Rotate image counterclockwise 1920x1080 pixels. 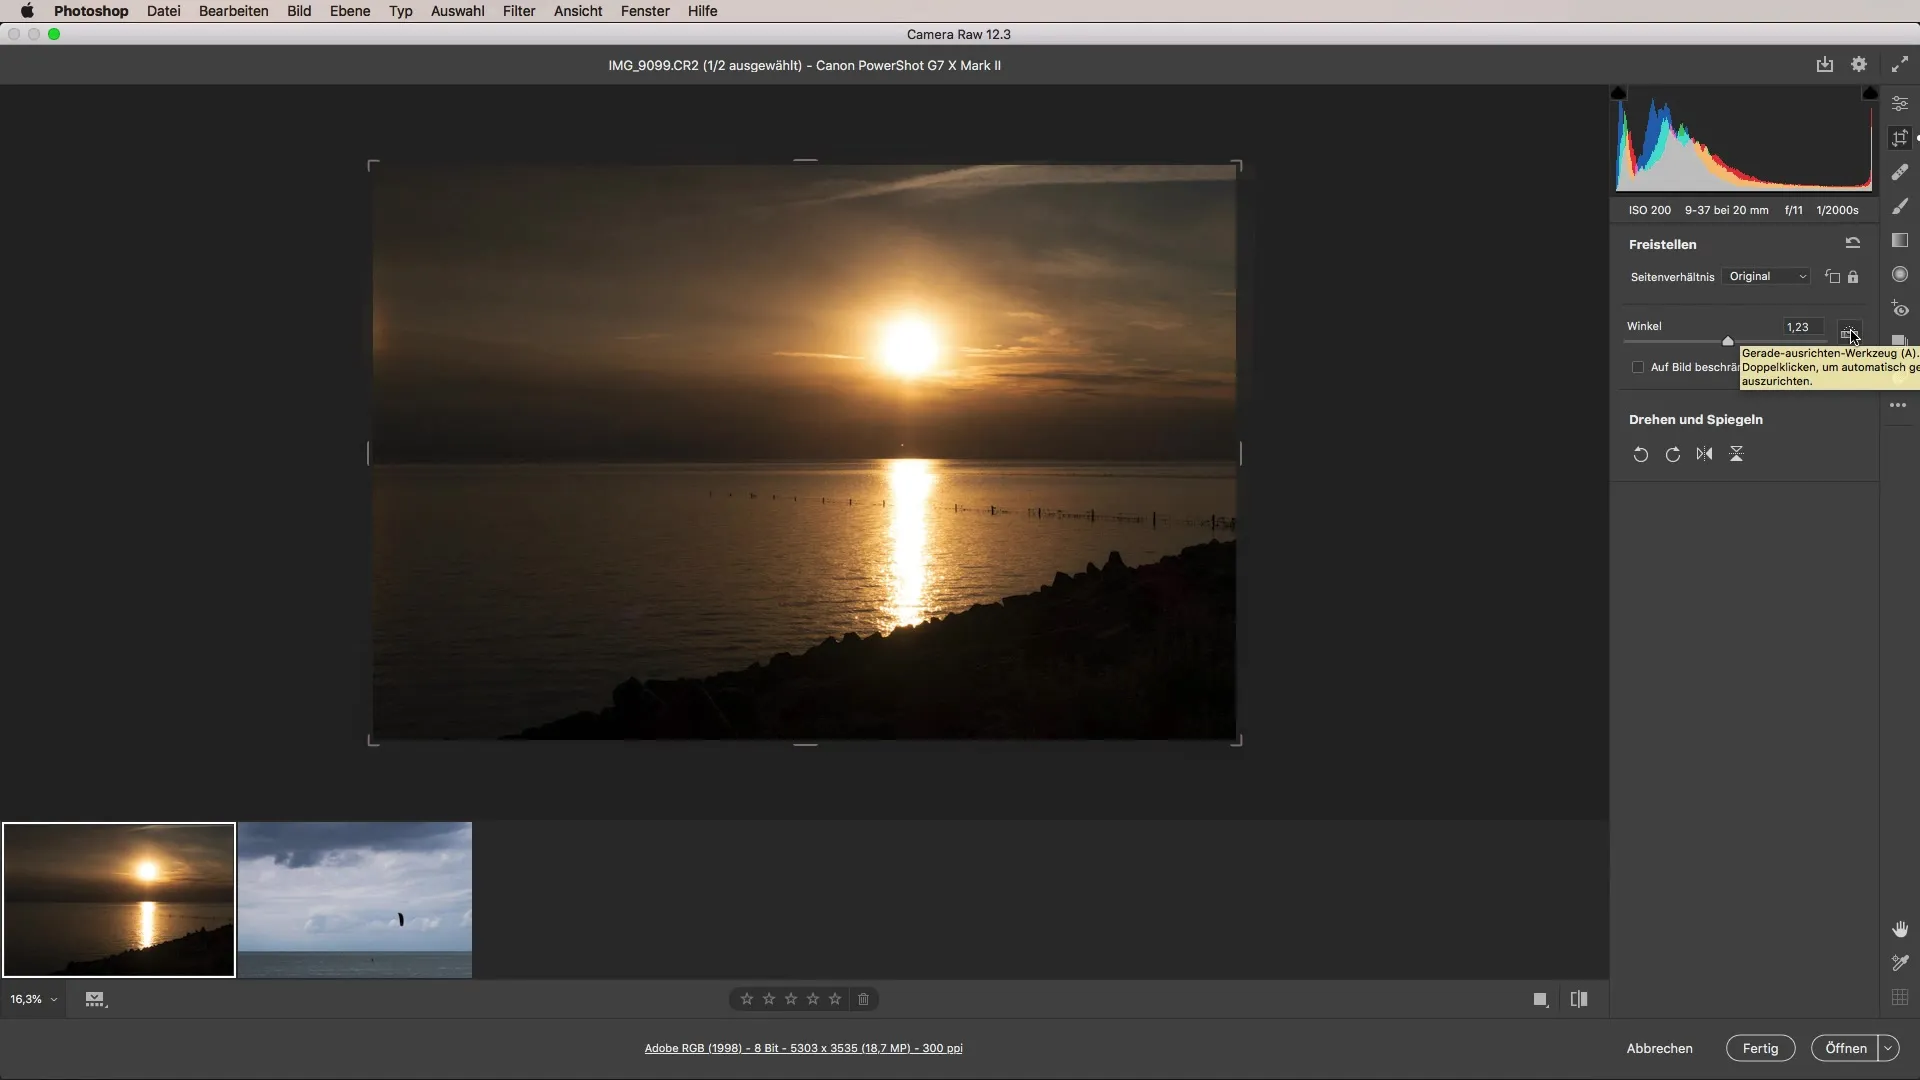coord(1640,455)
